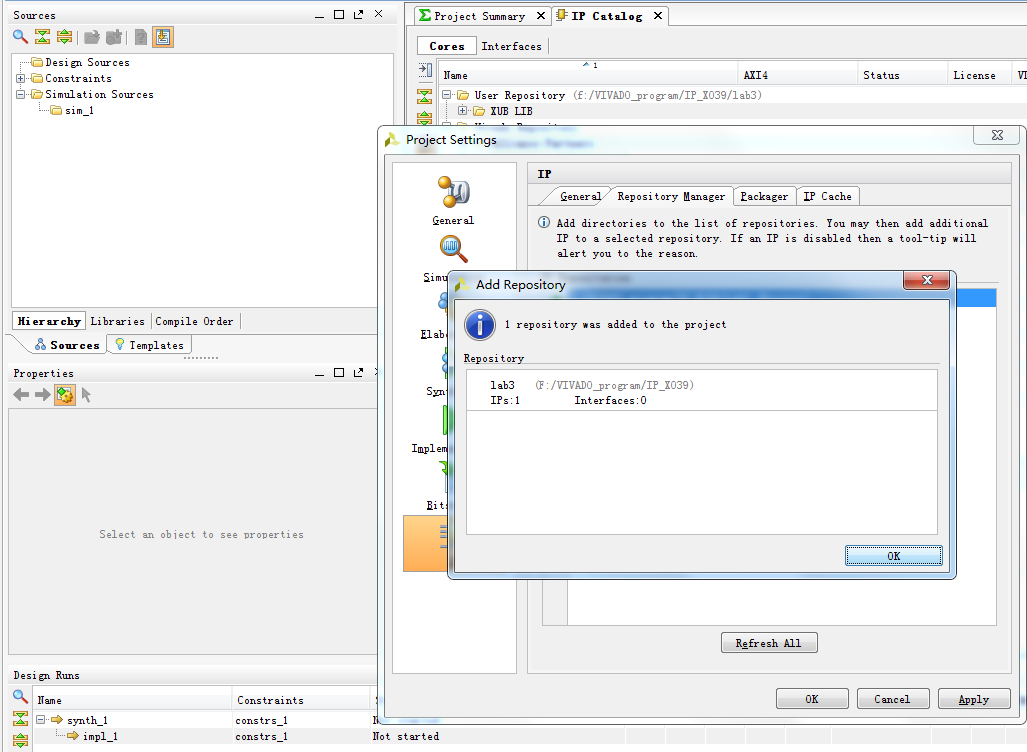Toggle the highlighted auto-scroll icon in Sources toolbar
The height and width of the screenshot is (752, 1027).
click(163, 37)
